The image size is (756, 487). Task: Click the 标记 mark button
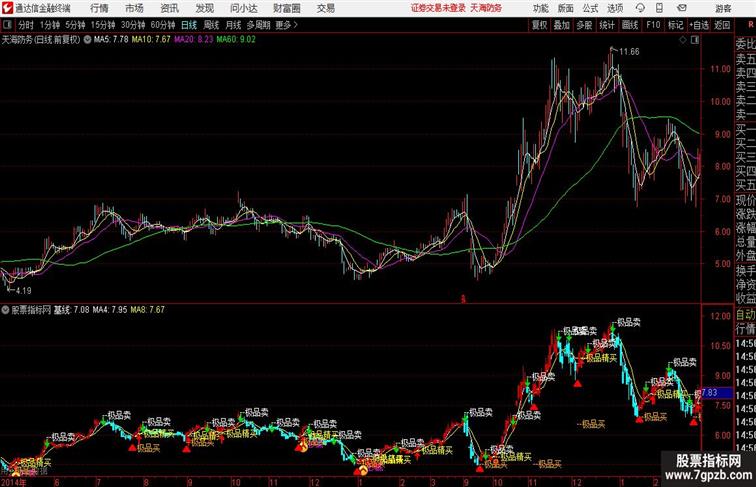(675, 25)
